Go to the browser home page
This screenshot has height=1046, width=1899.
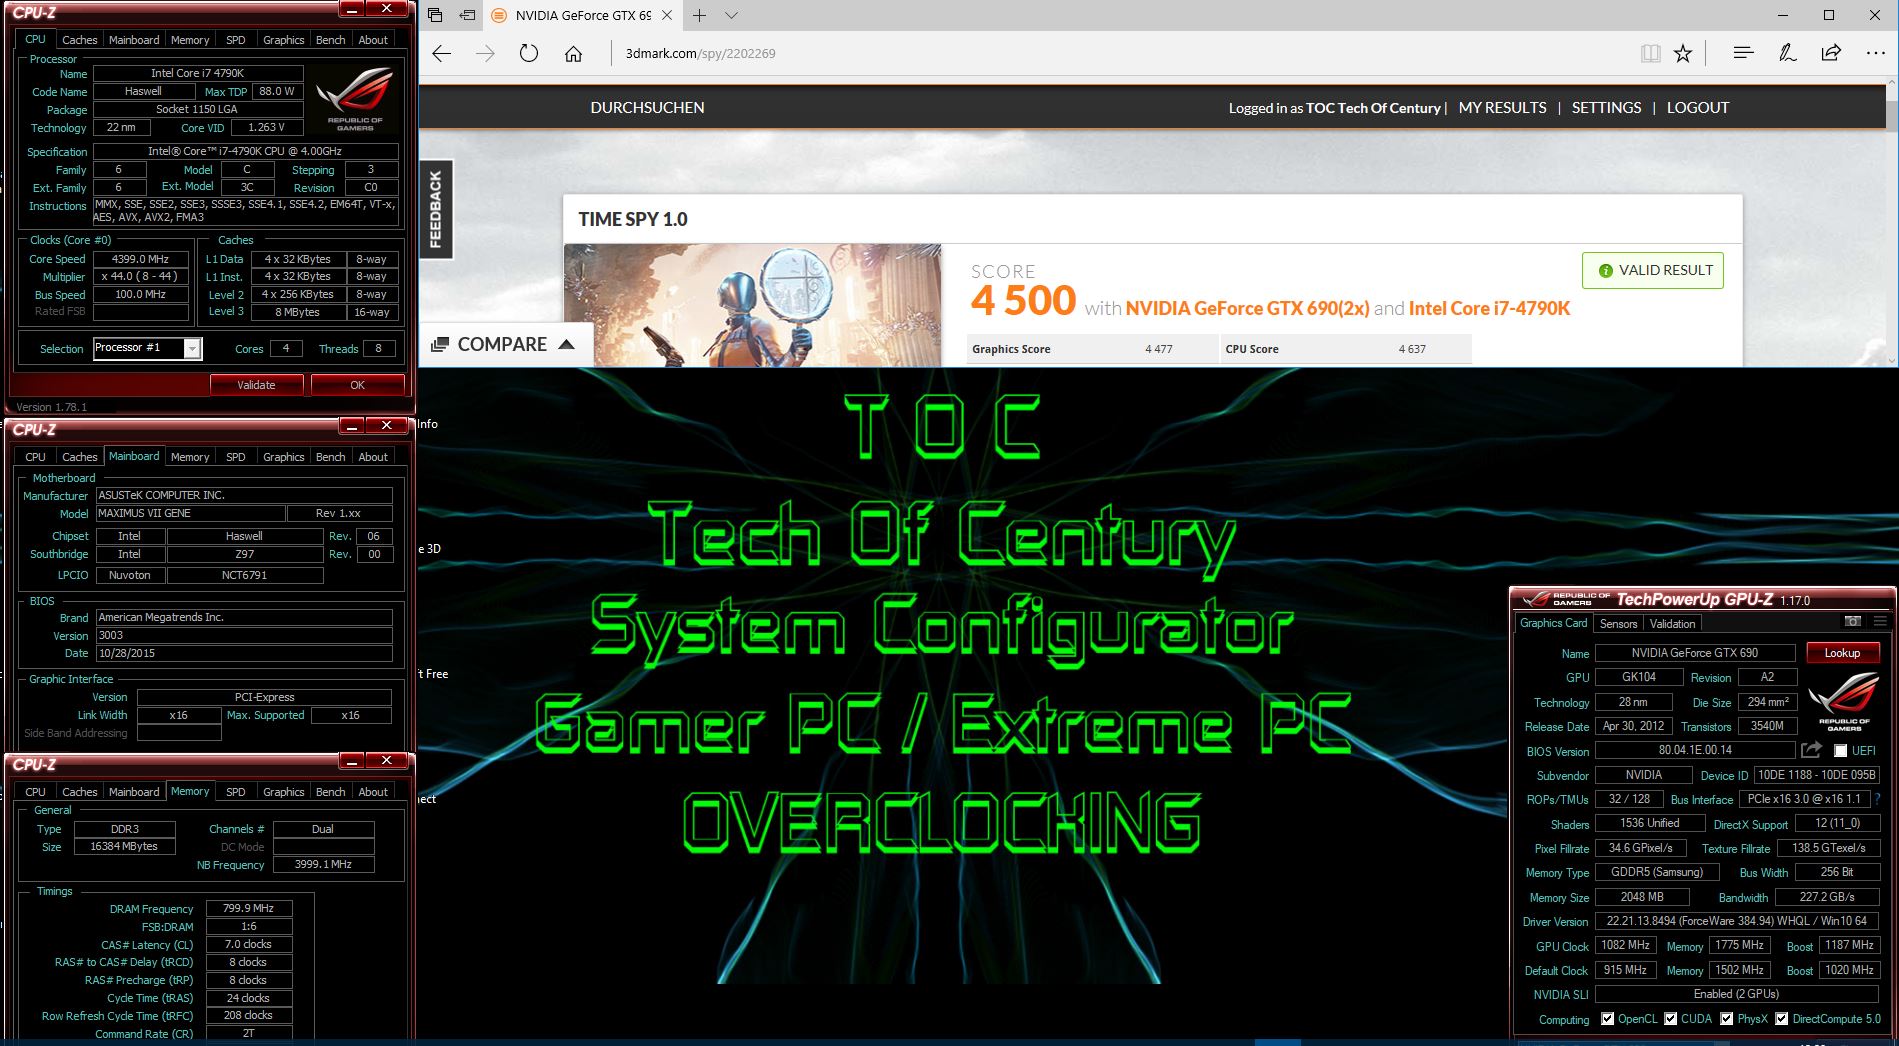(573, 54)
